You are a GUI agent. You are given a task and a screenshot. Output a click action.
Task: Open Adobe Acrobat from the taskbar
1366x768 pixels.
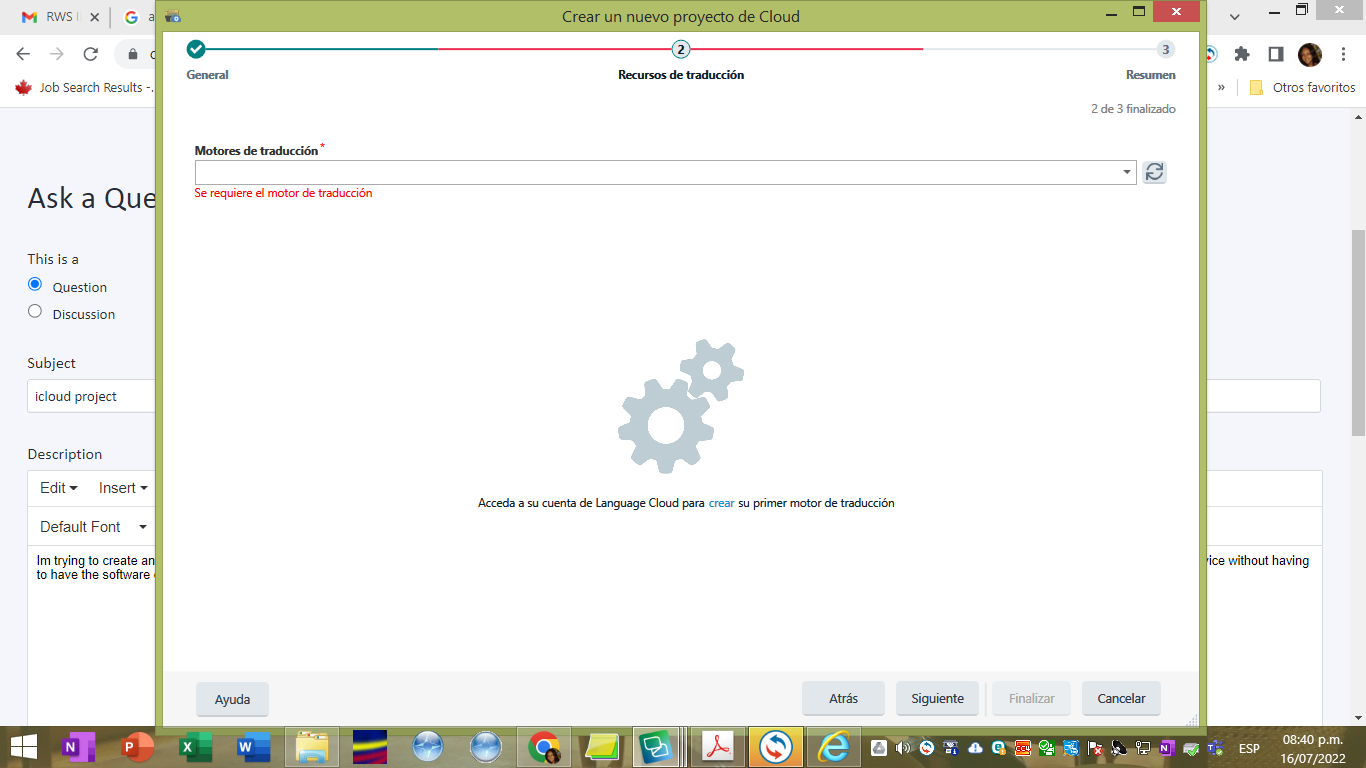[717, 746]
